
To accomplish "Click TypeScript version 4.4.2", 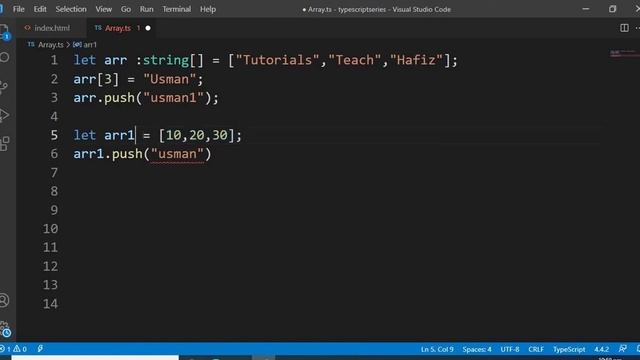I will pyautogui.click(x=601, y=349).
